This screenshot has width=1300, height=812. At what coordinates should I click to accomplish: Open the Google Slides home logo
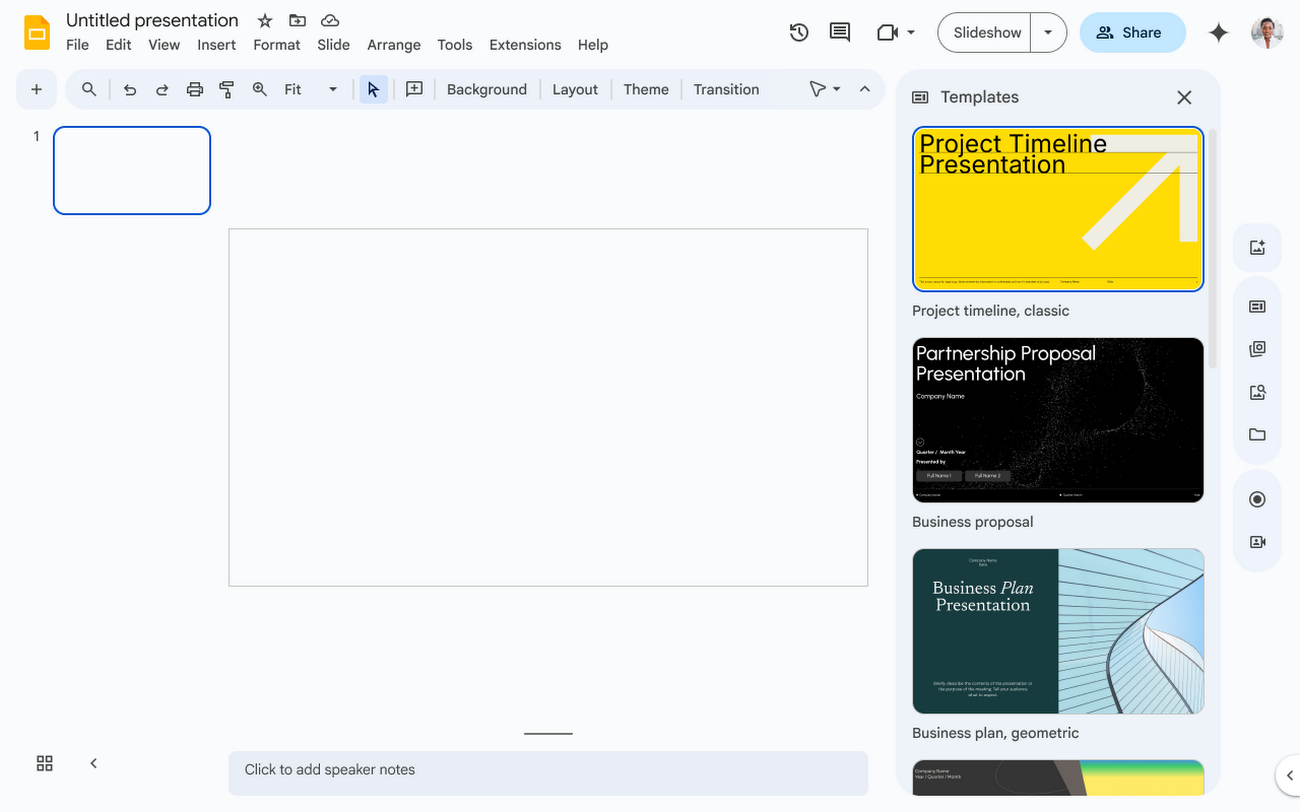click(37, 32)
